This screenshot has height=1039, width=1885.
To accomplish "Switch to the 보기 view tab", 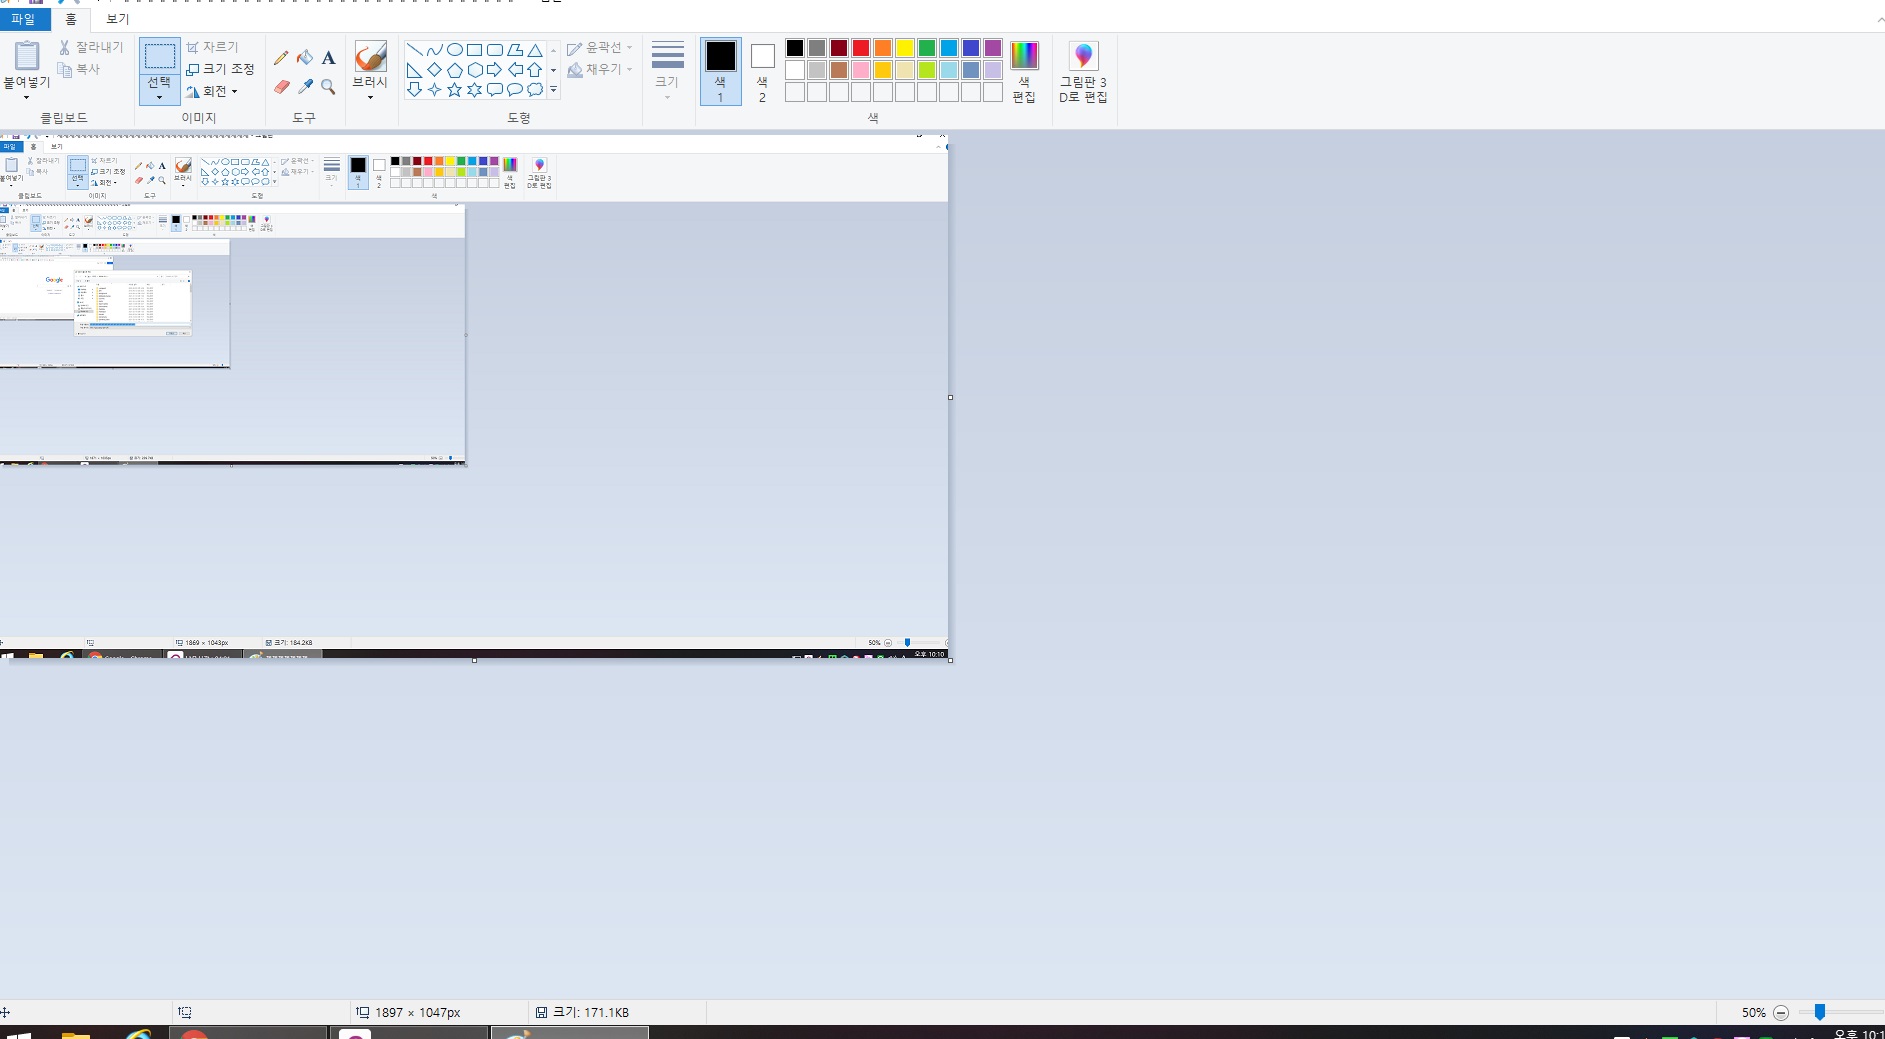I will (118, 19).
